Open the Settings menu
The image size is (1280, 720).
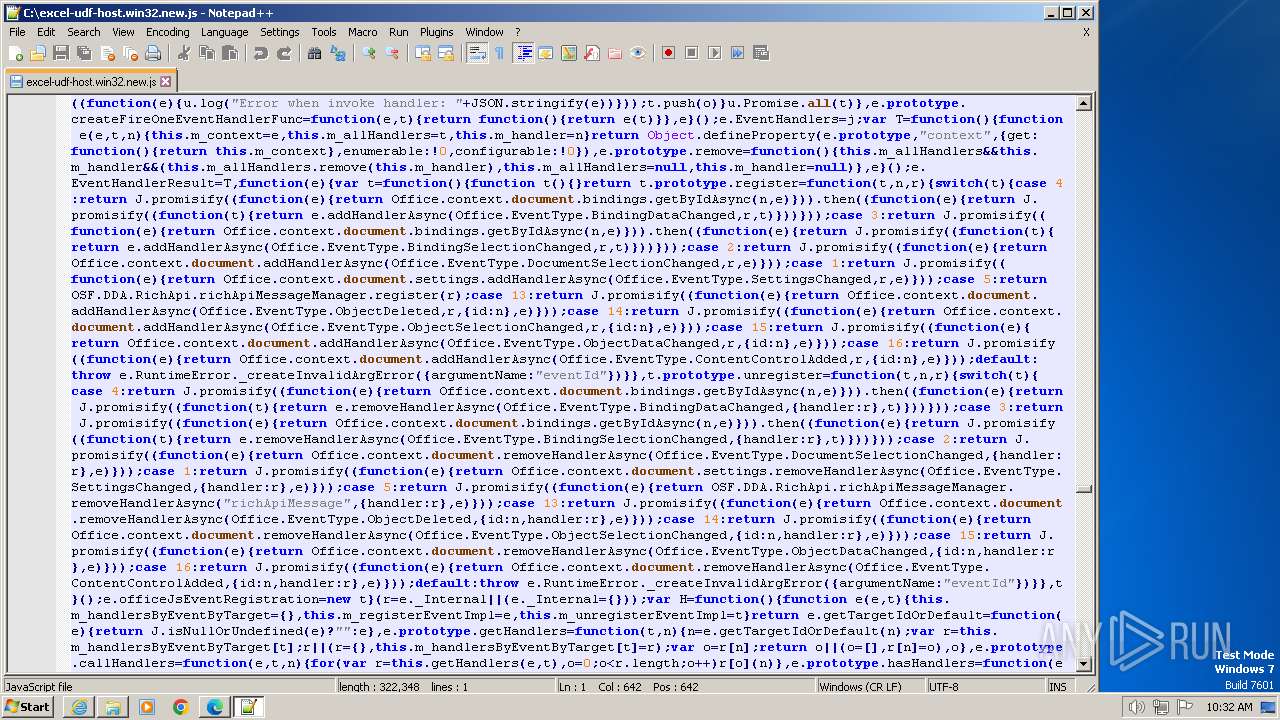point(279,32)
